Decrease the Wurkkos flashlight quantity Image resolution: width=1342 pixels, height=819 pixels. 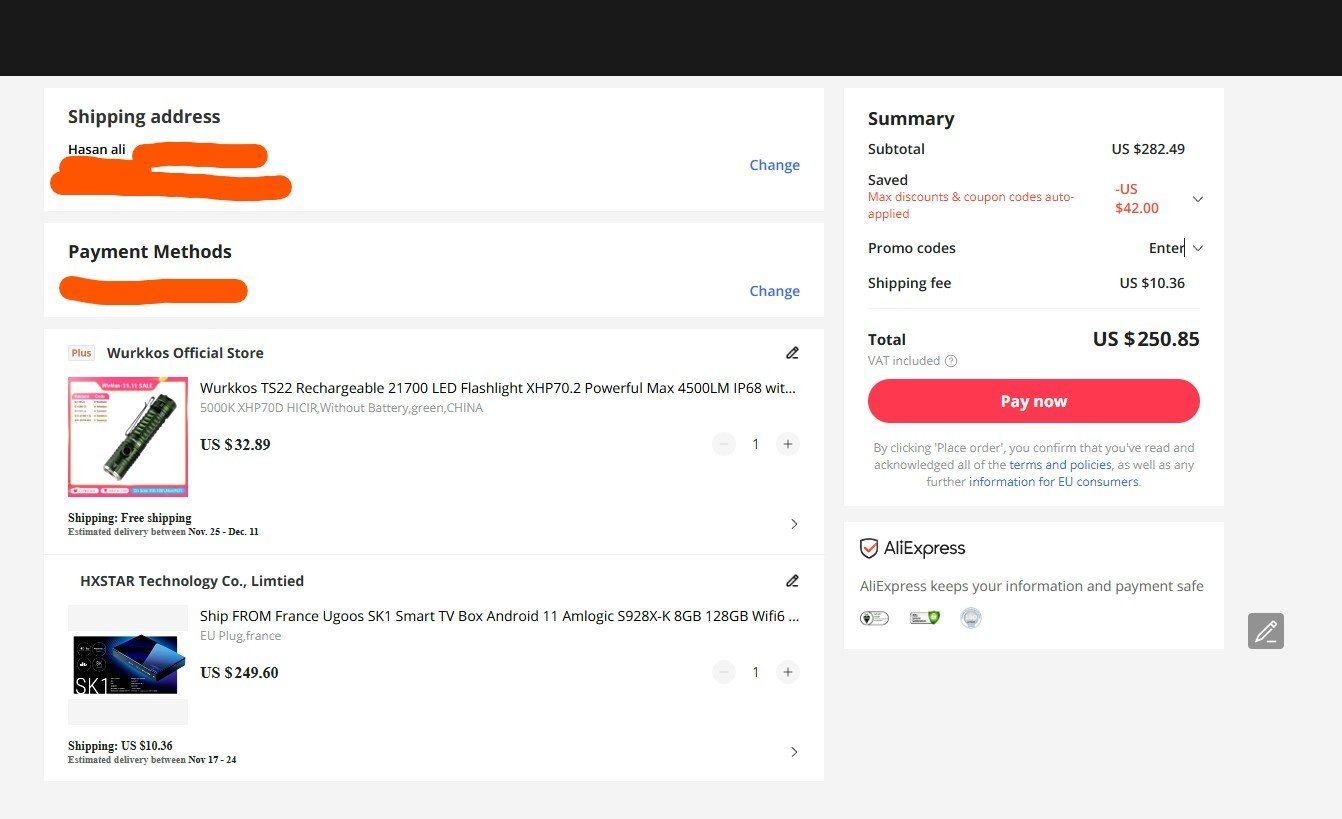724,444
